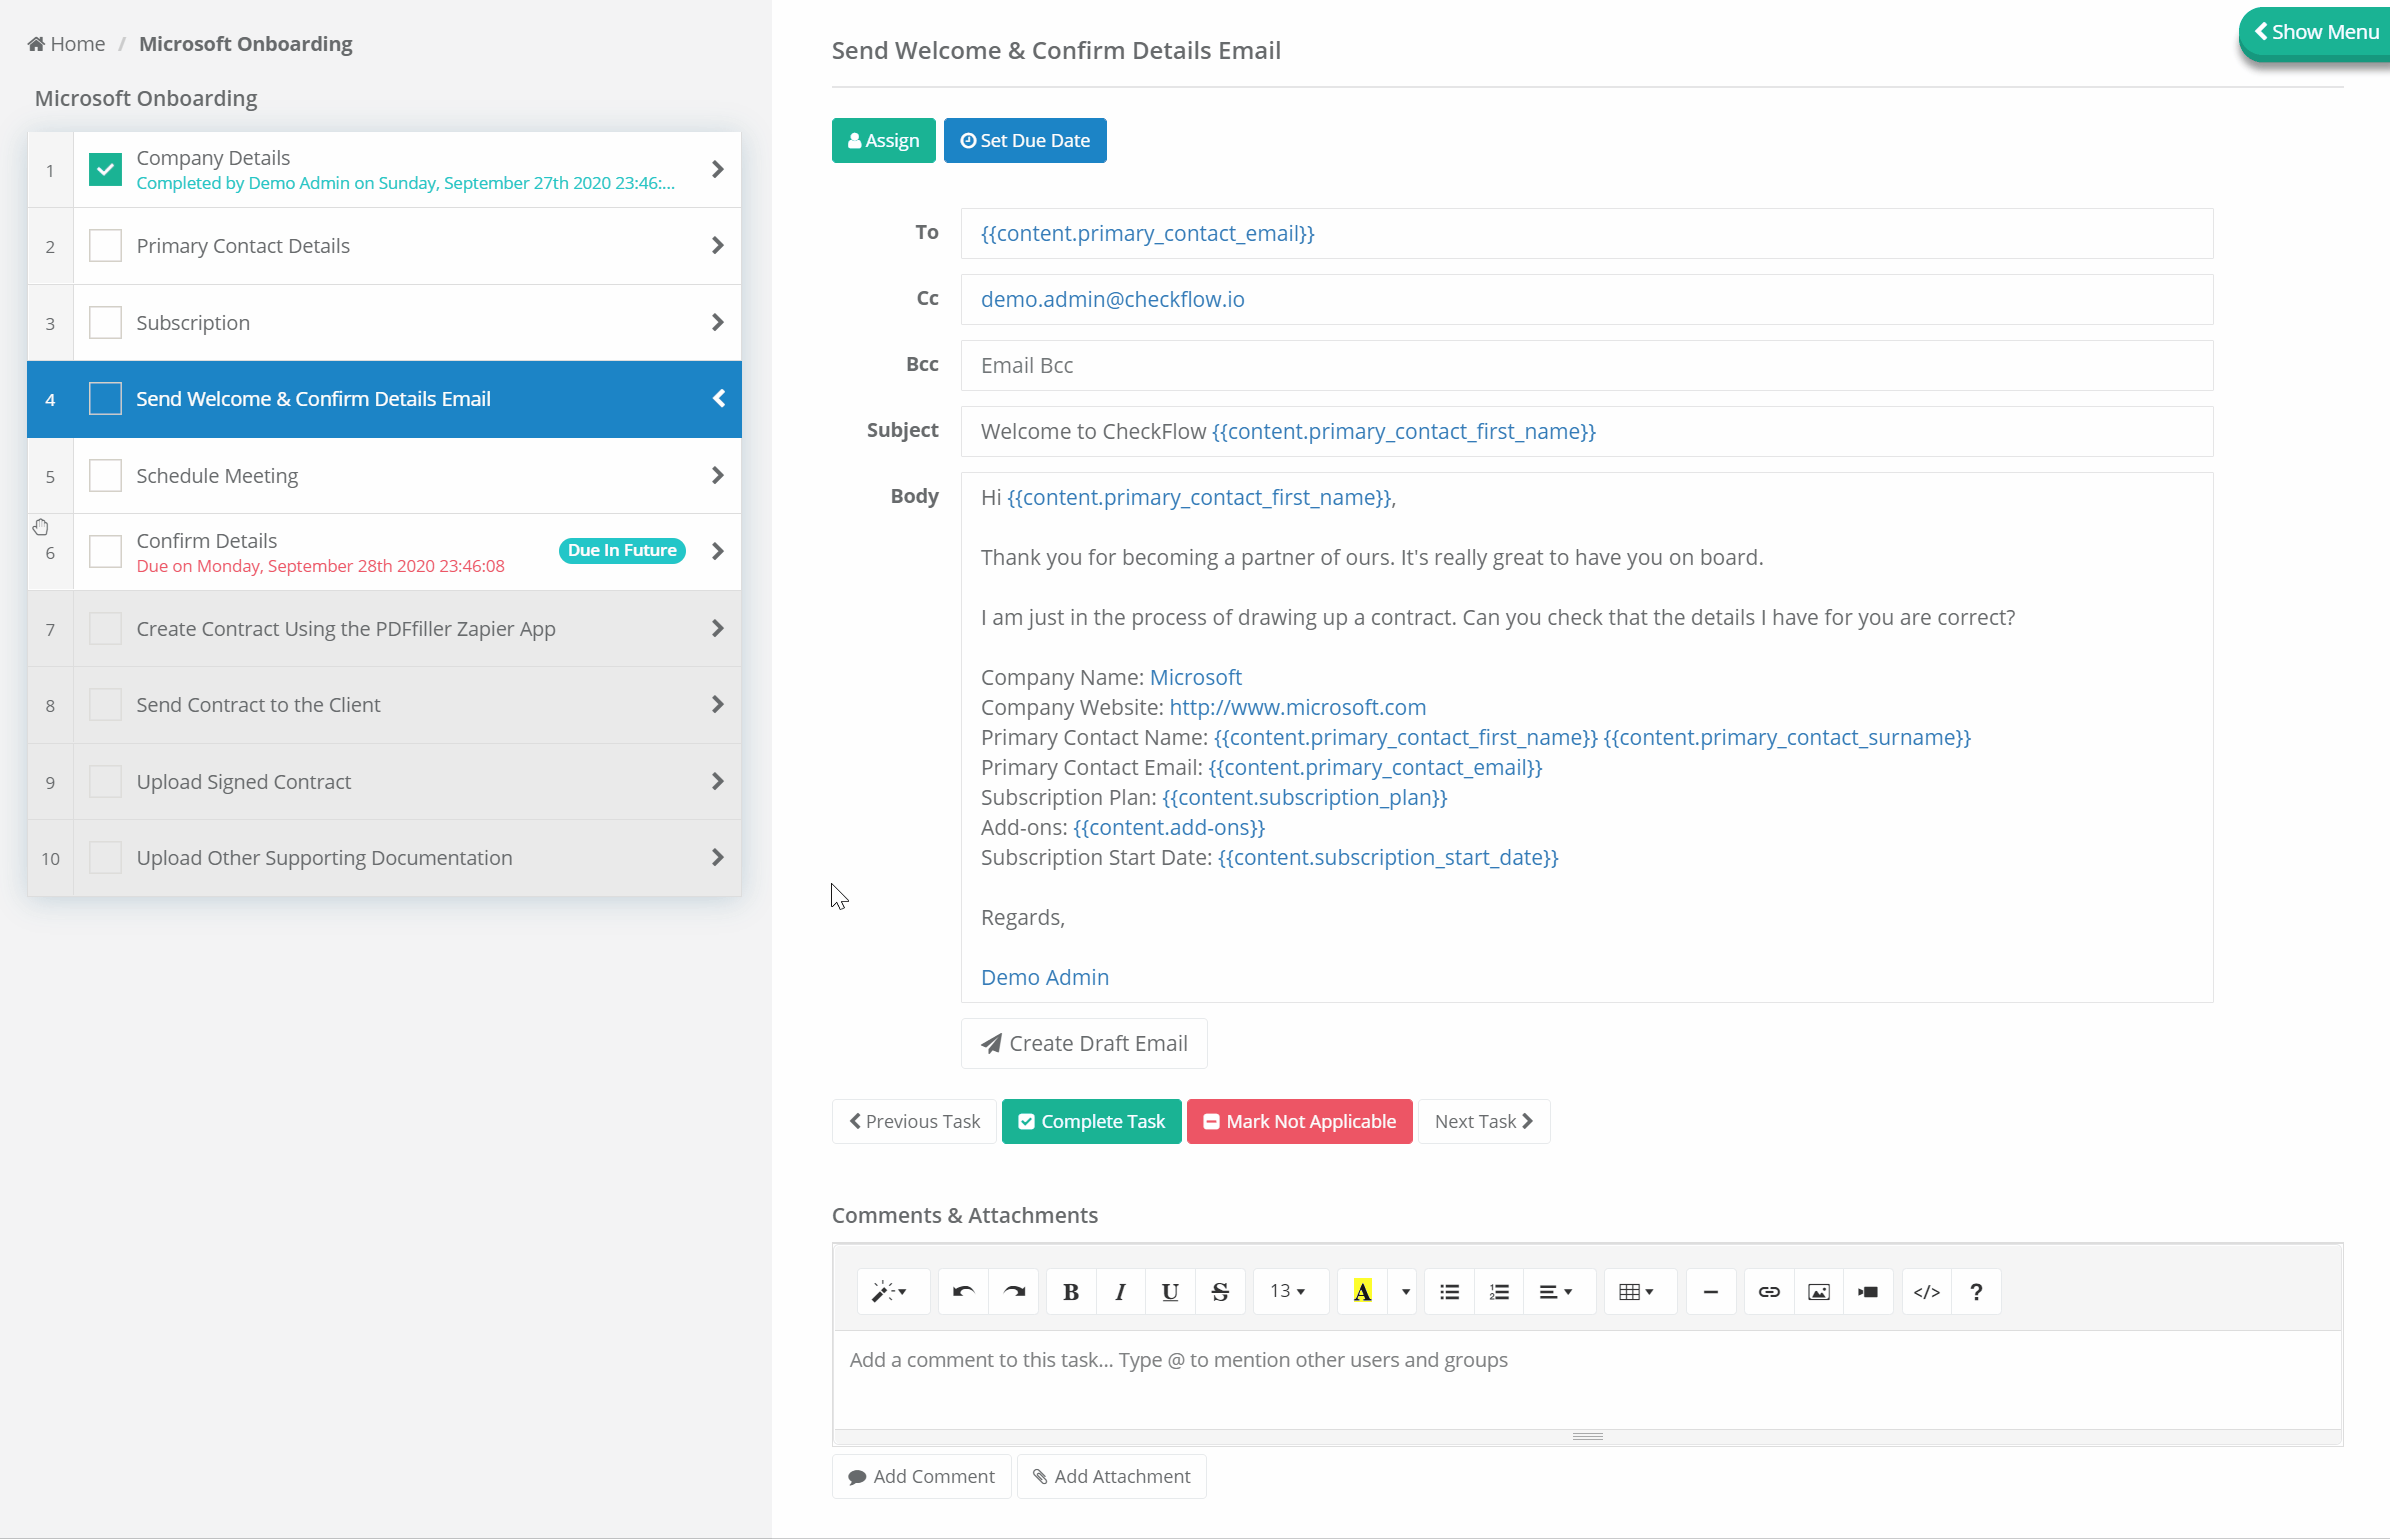Open Home breadcrumb menu link
The width and height of the screenshot is (2390, 1539).
coord(68,44)
